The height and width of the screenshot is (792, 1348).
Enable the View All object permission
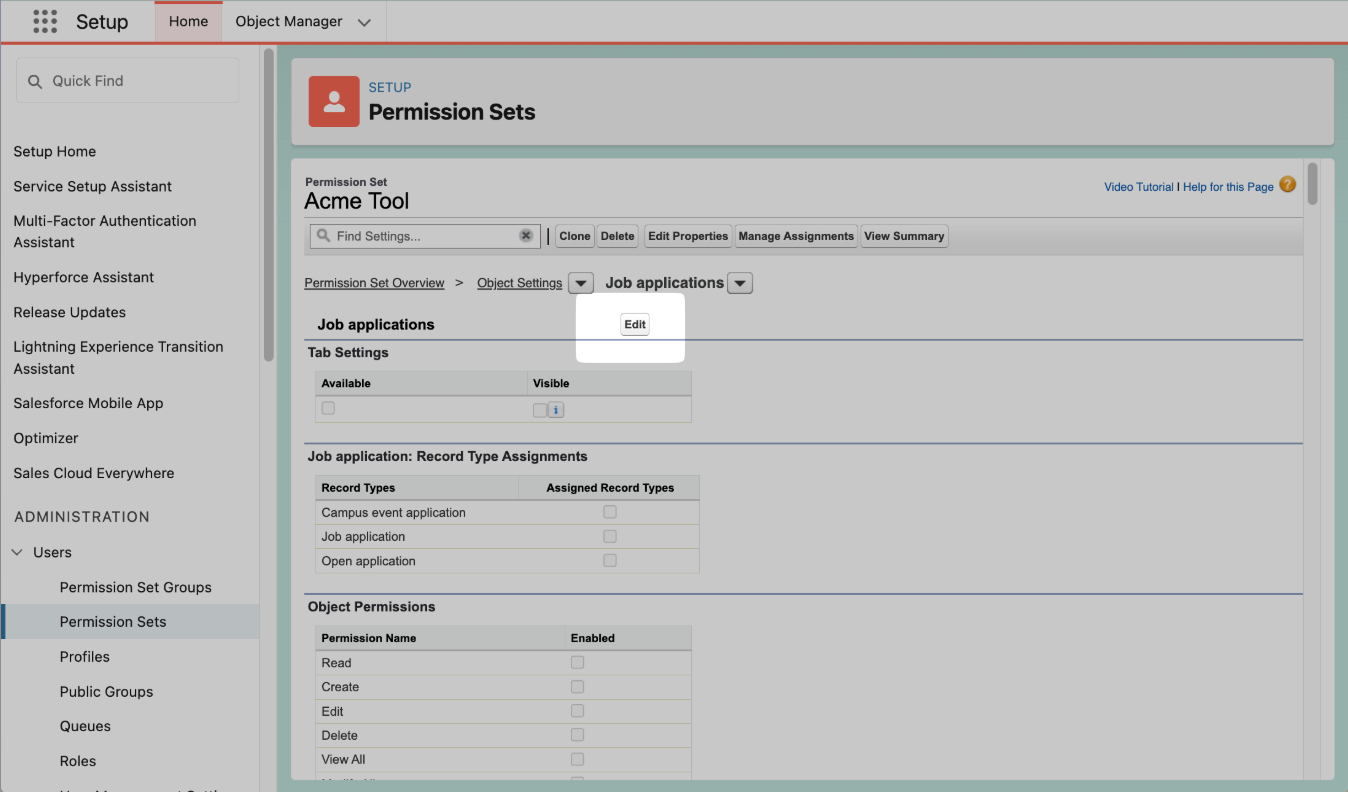(577, 759)
